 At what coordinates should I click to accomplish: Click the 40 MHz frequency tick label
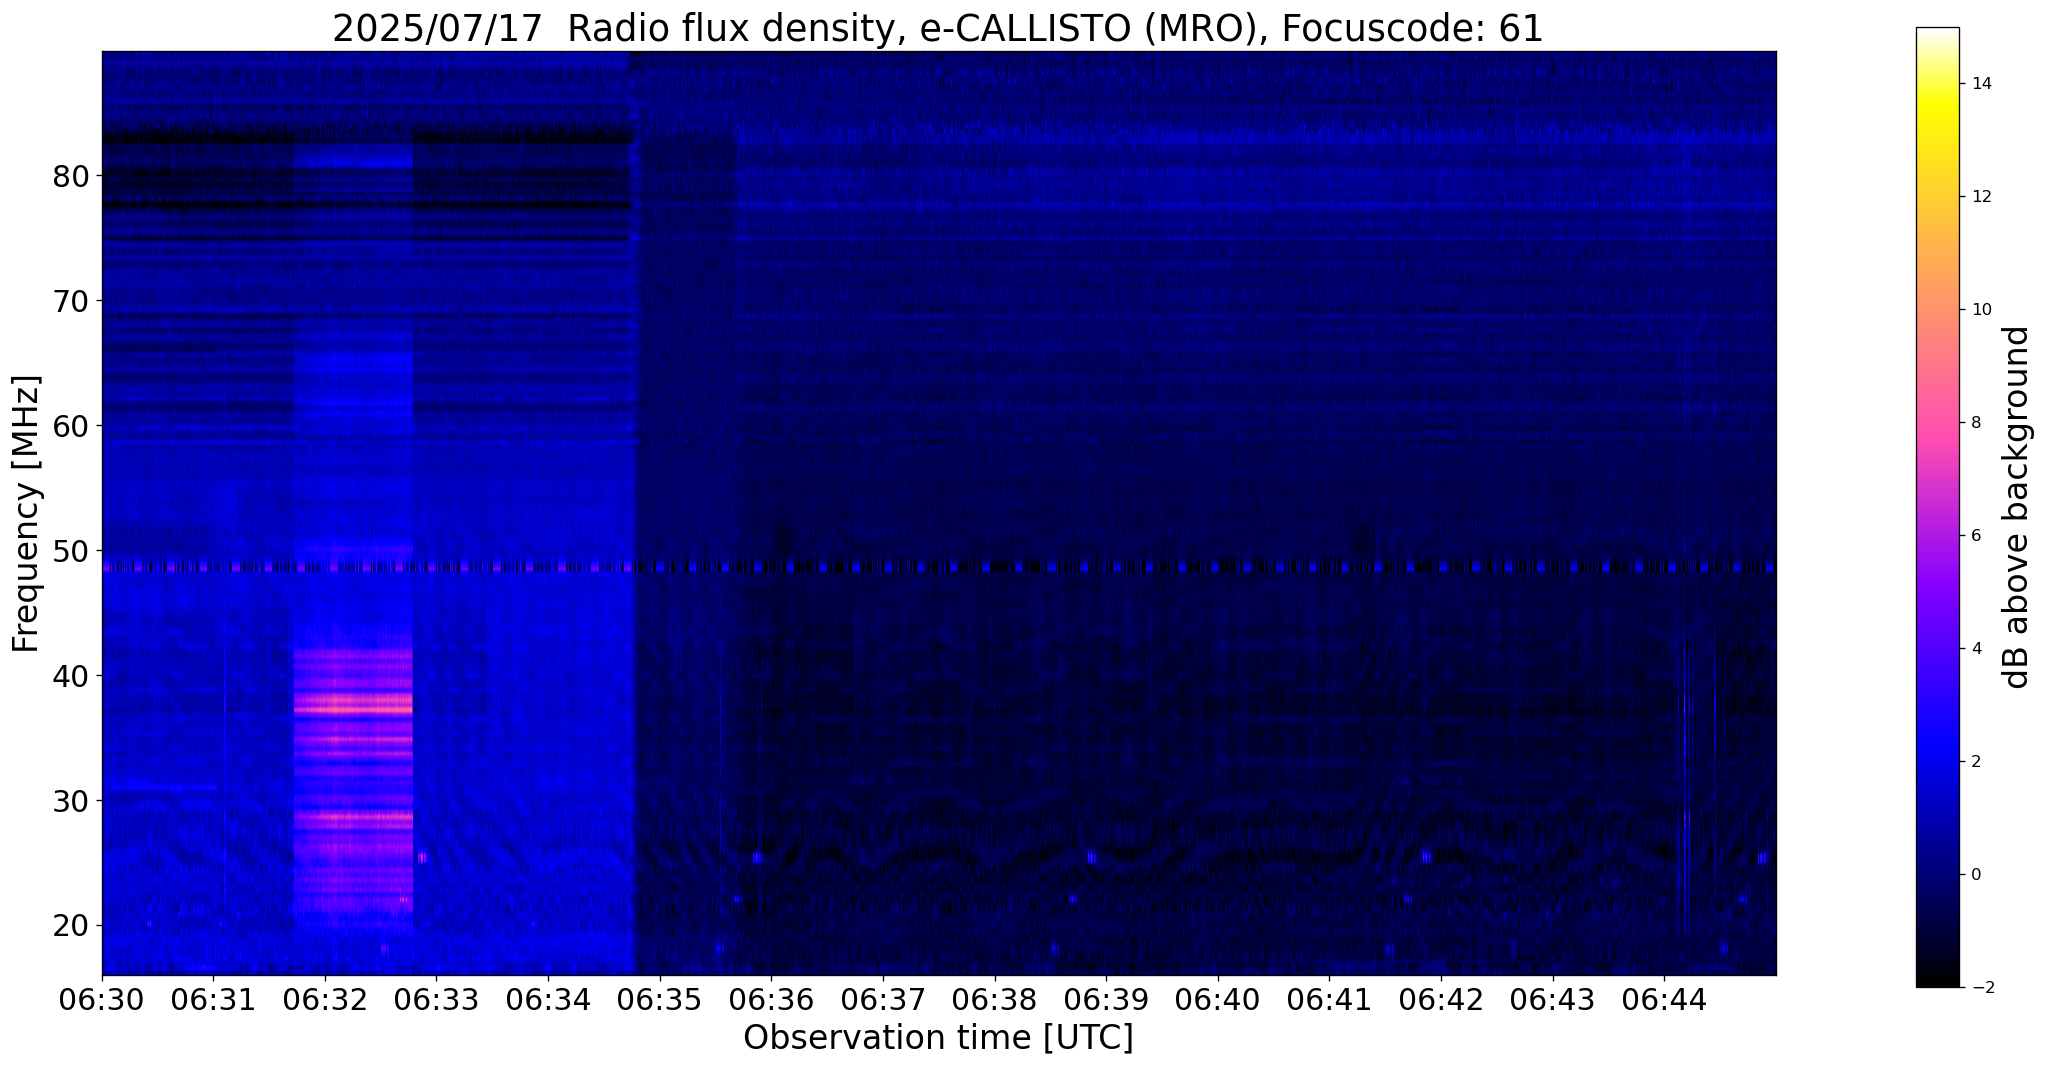(x=69, y=676)
